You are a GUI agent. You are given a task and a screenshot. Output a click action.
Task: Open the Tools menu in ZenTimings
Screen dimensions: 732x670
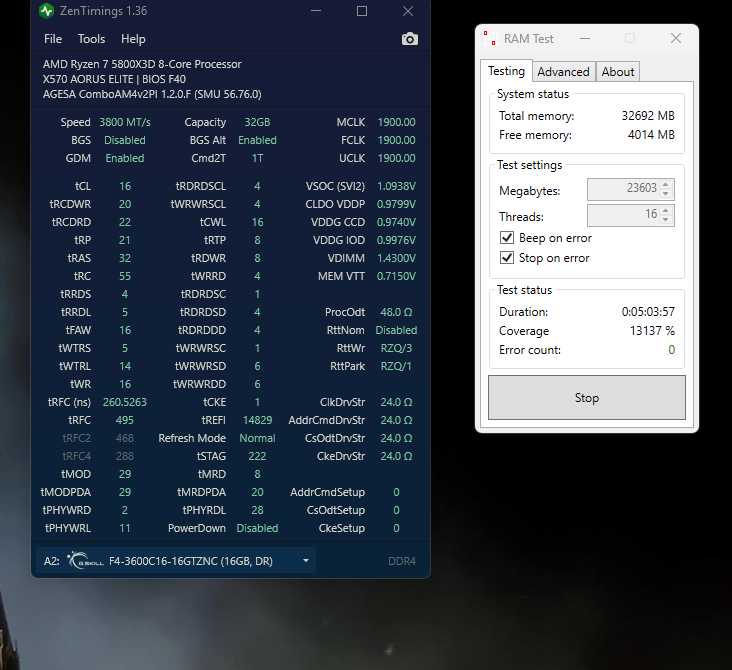(x=91, y=39)
